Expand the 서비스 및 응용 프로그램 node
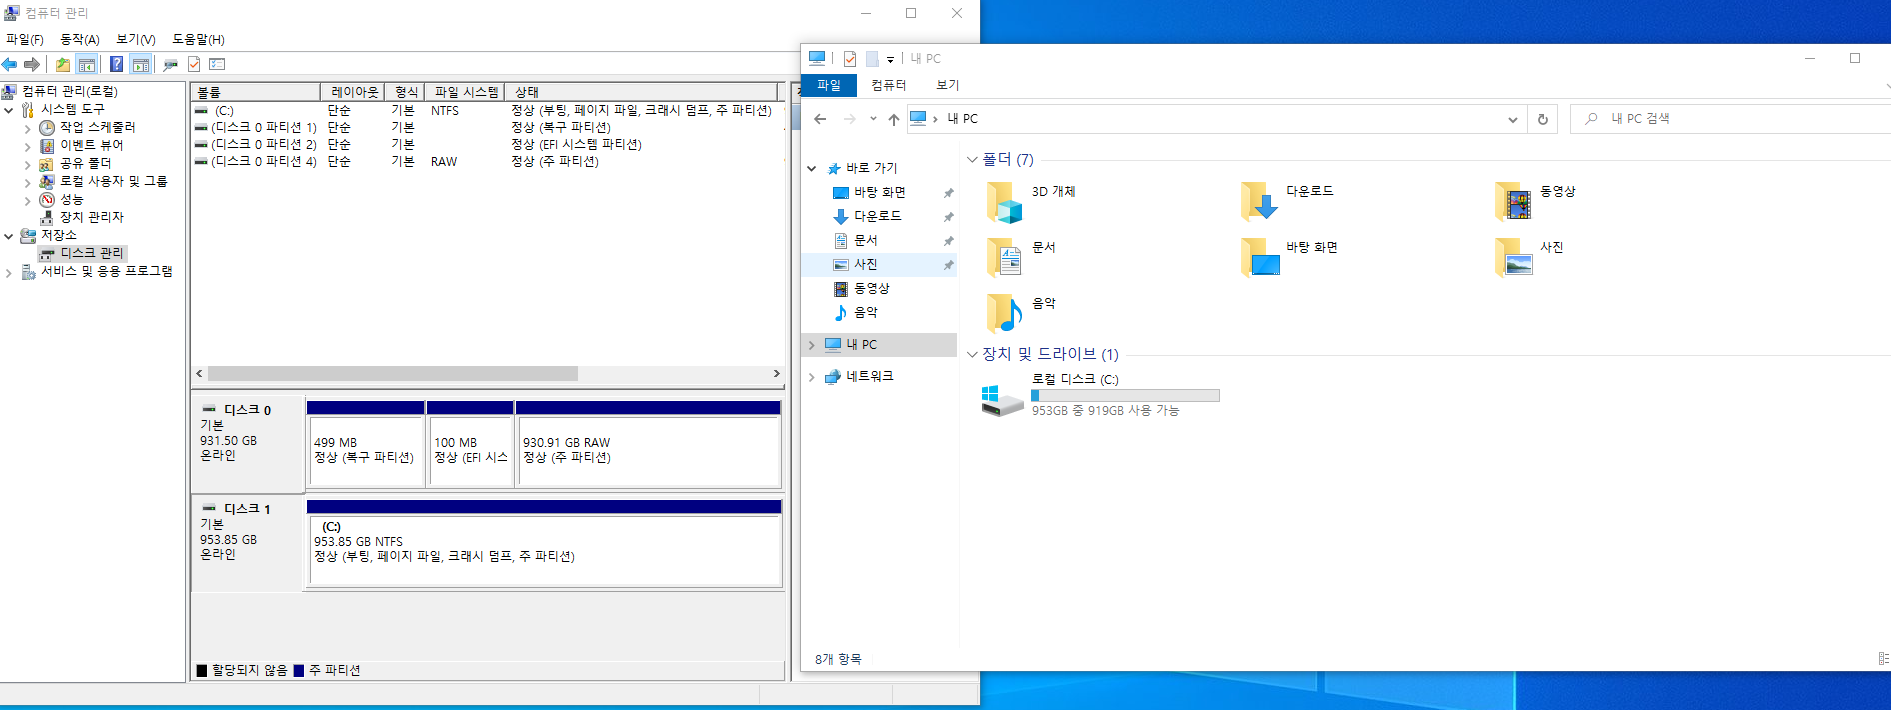This screenshot has width=1891, height=710. pyautogui.click(x=9, y=272)
